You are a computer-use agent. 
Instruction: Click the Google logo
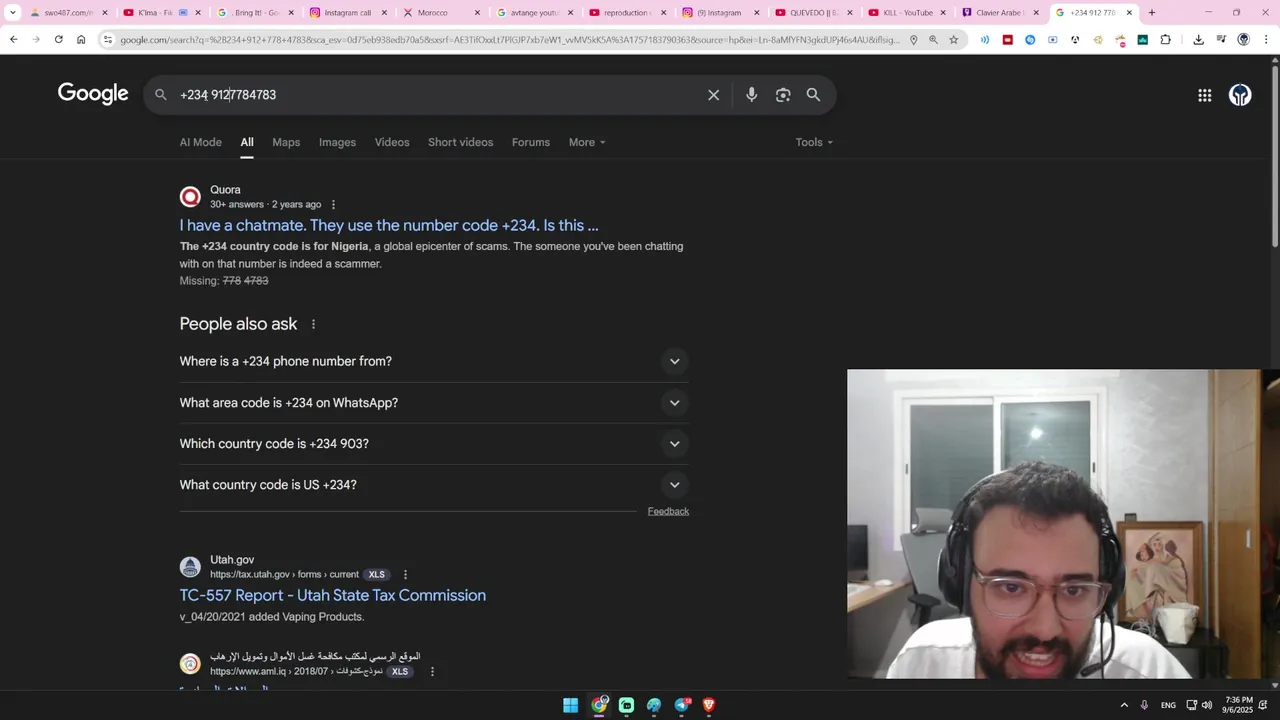point(93,94)
